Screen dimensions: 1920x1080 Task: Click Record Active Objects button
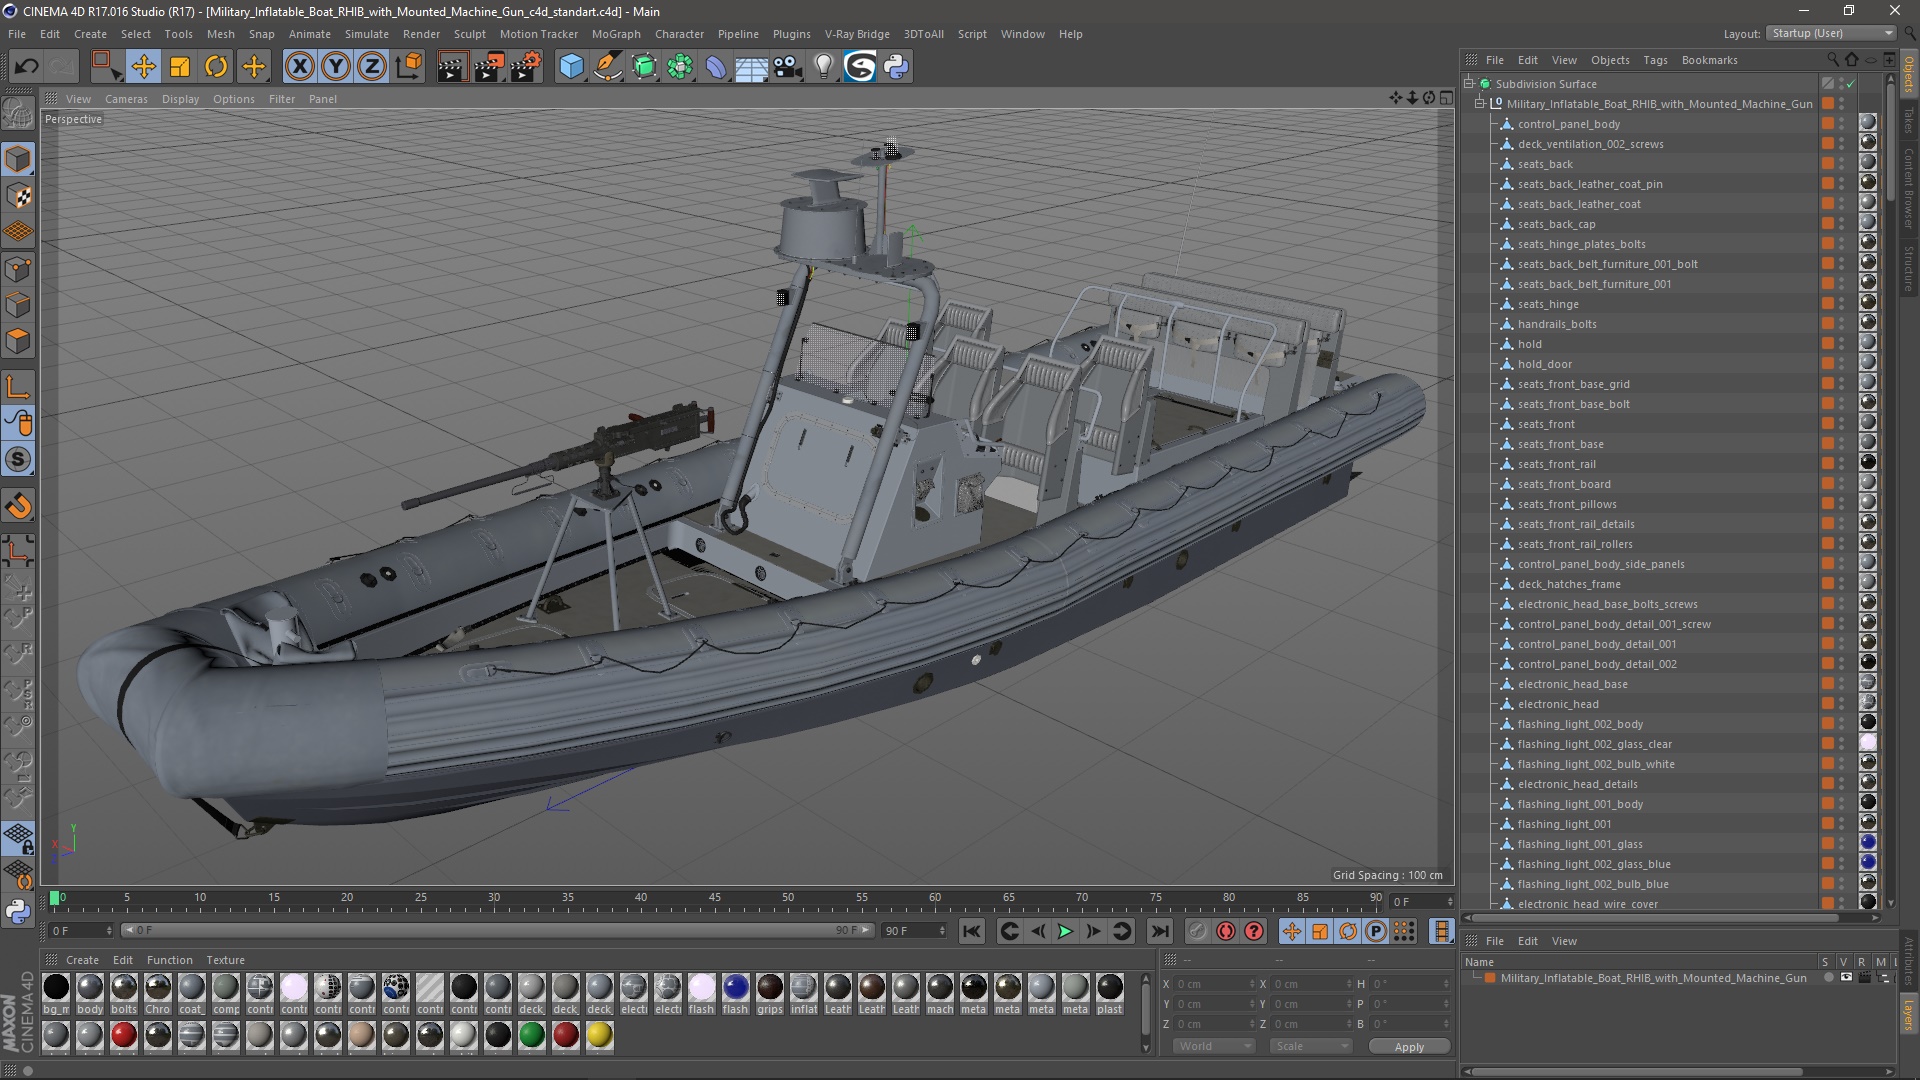click(x=1197, y=931)
